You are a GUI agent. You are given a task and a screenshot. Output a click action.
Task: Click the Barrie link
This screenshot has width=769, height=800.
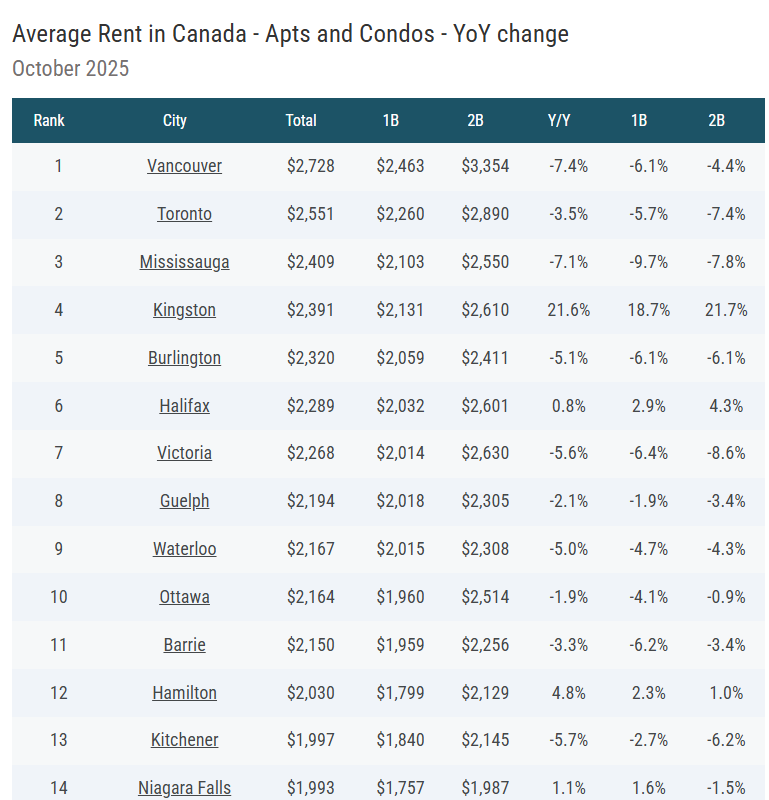[184, 645]
